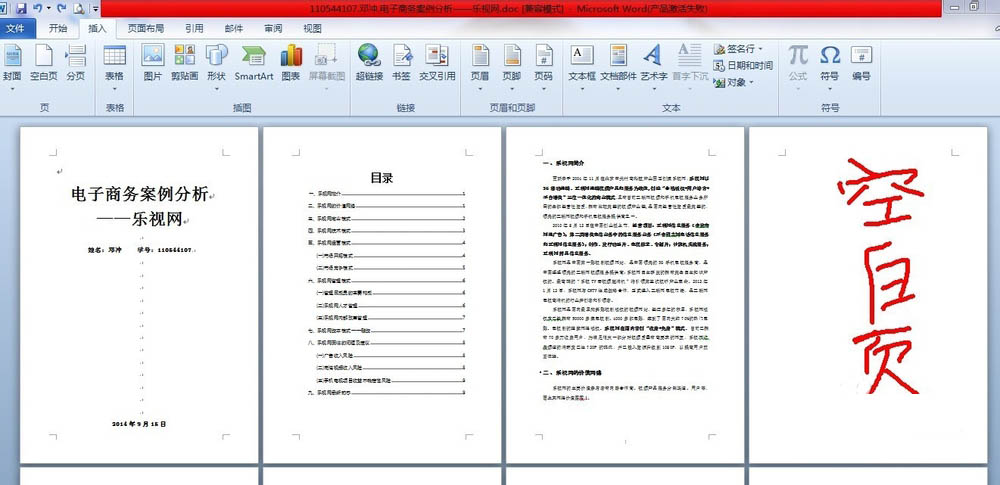The height and width of the screenshot is (485, 1000).
Task: Insert a hyperlink with 超链接
Action: [369, 63]
